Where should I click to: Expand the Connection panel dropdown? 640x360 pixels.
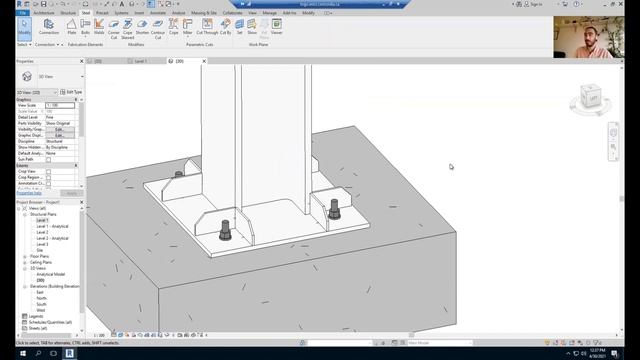(x=47, y=44)
